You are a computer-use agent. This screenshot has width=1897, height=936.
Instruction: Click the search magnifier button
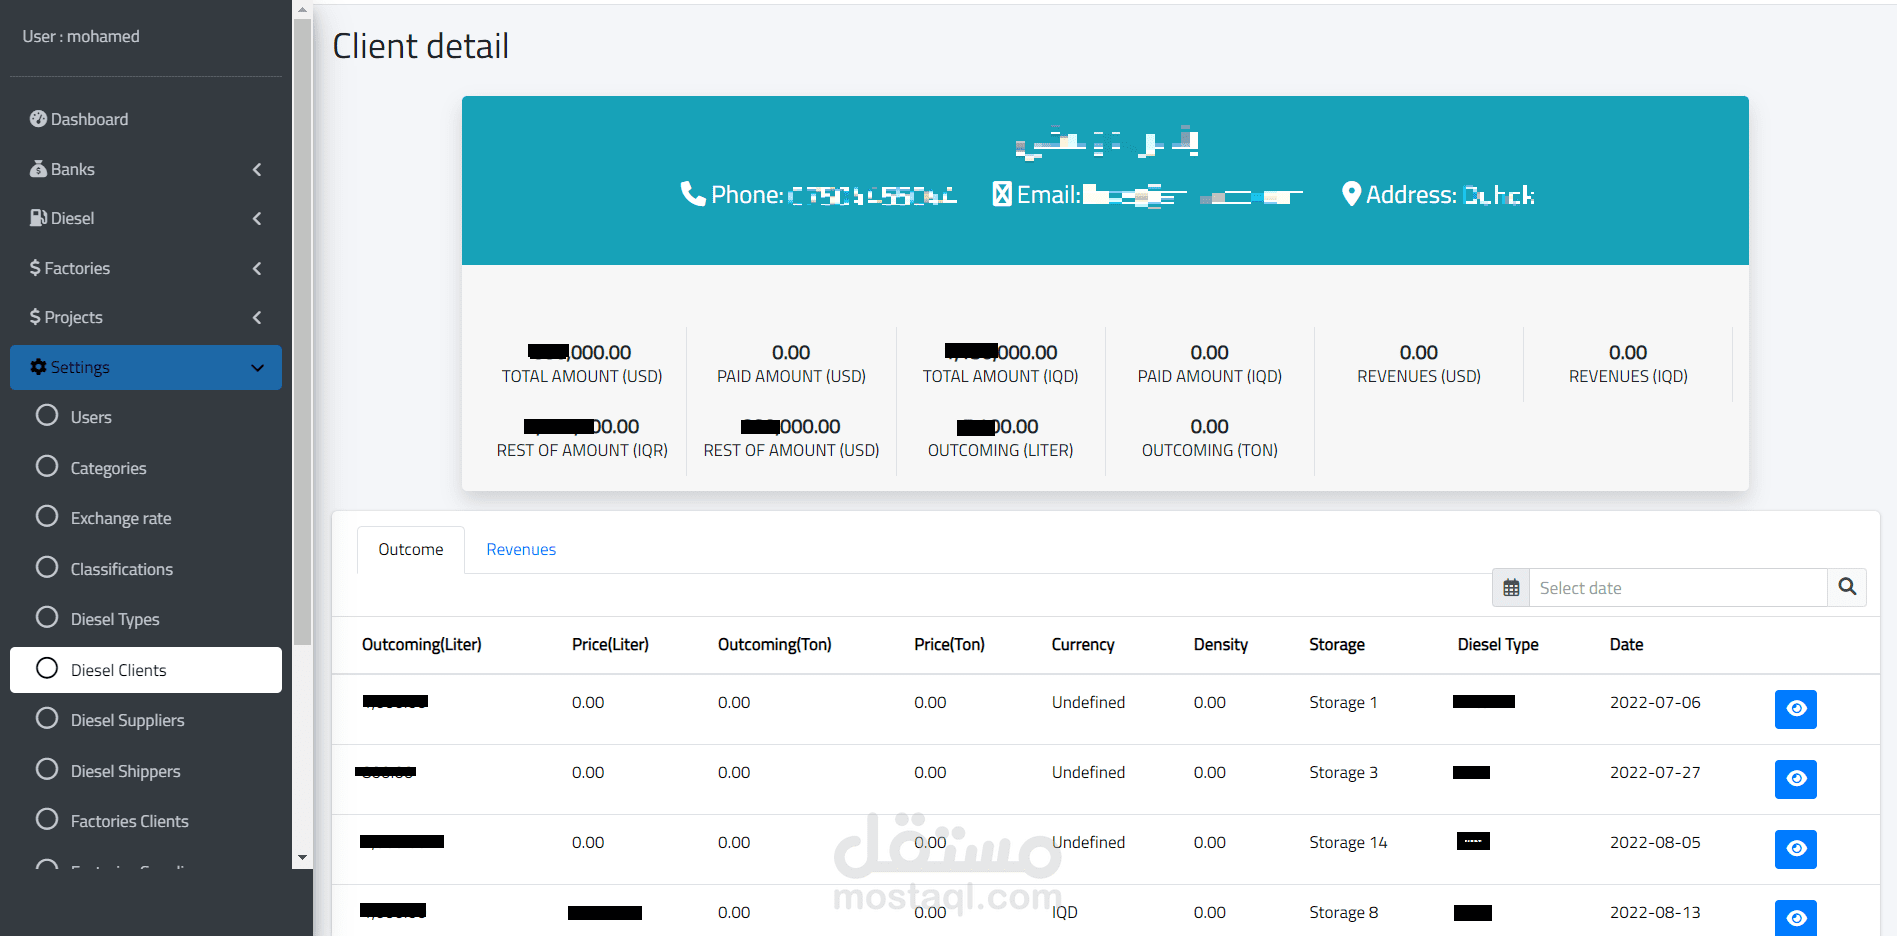click(x=1847, y=588)
